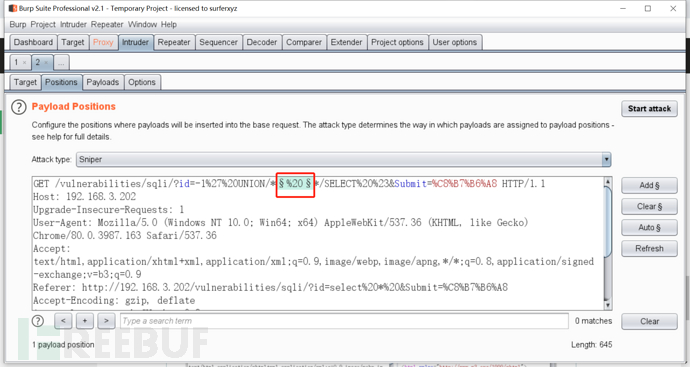Open the Intruder menu in menu bar

point(73,25)
